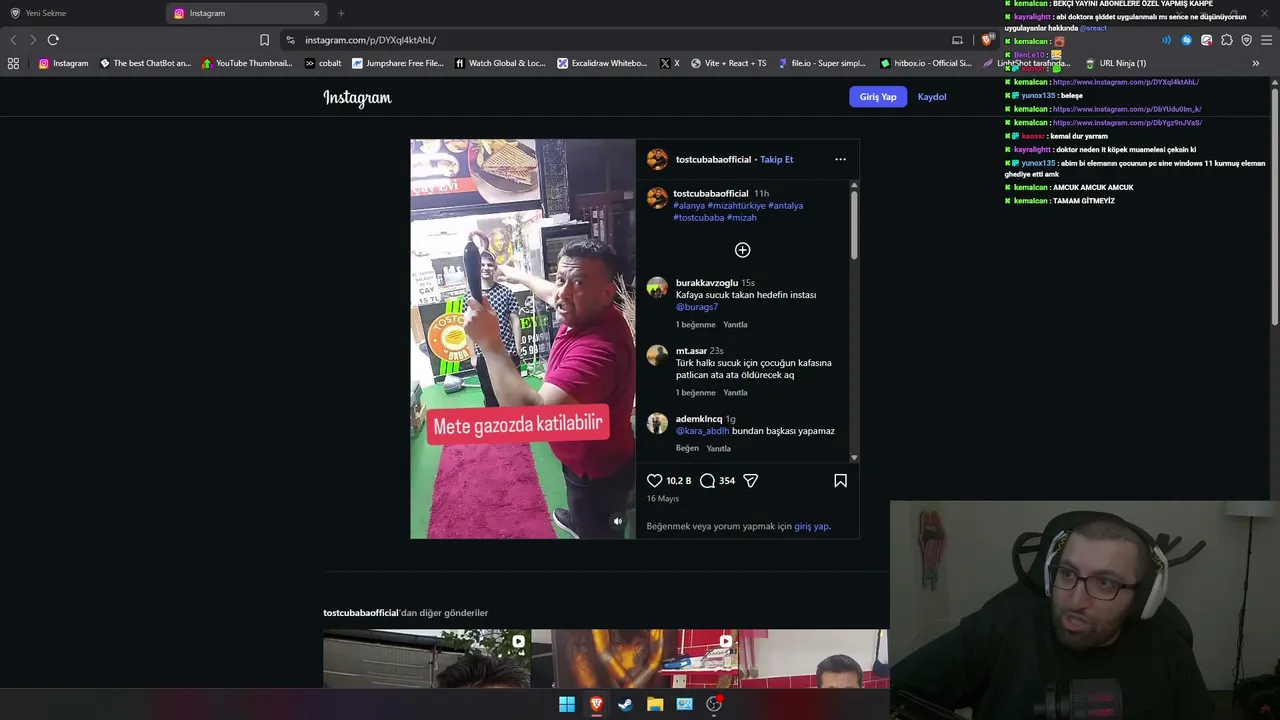Save the post with the bookmark icon
The image size is (1280, 720).
coord(840,481)
